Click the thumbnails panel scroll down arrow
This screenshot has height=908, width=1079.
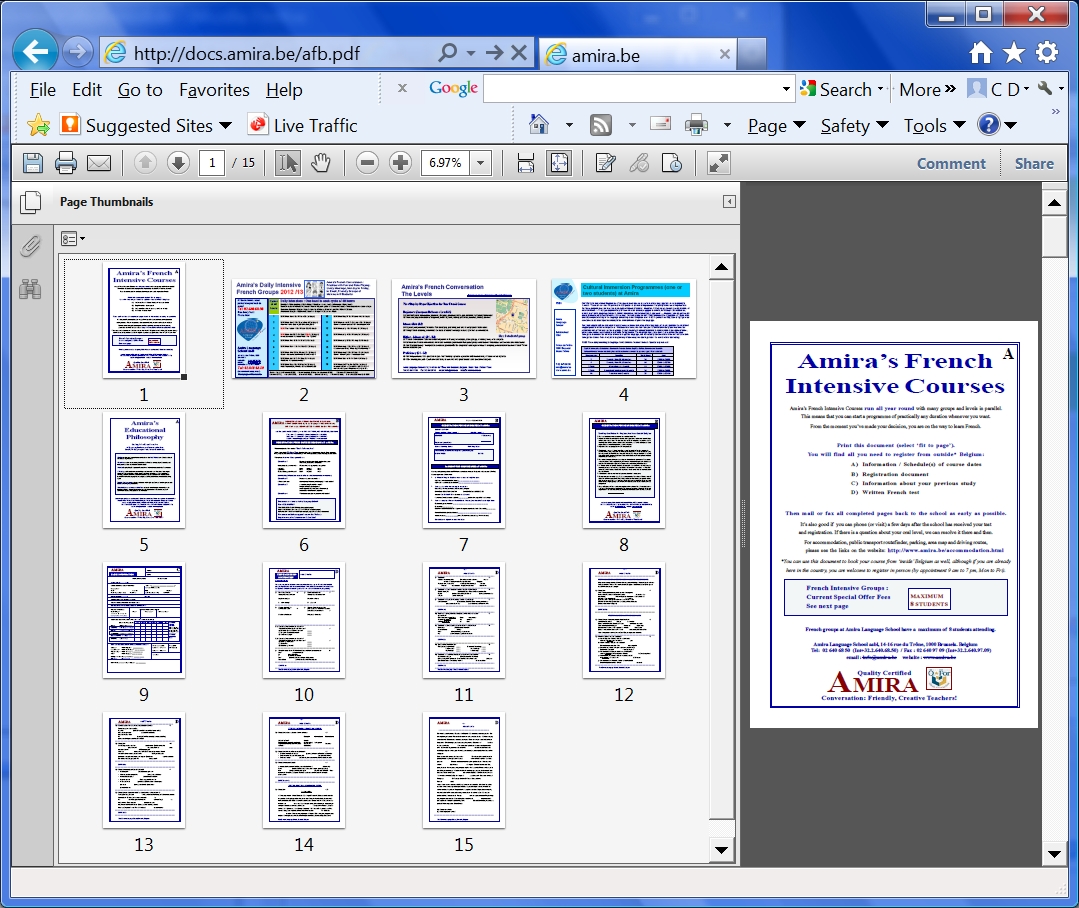(x=721, y=850)
